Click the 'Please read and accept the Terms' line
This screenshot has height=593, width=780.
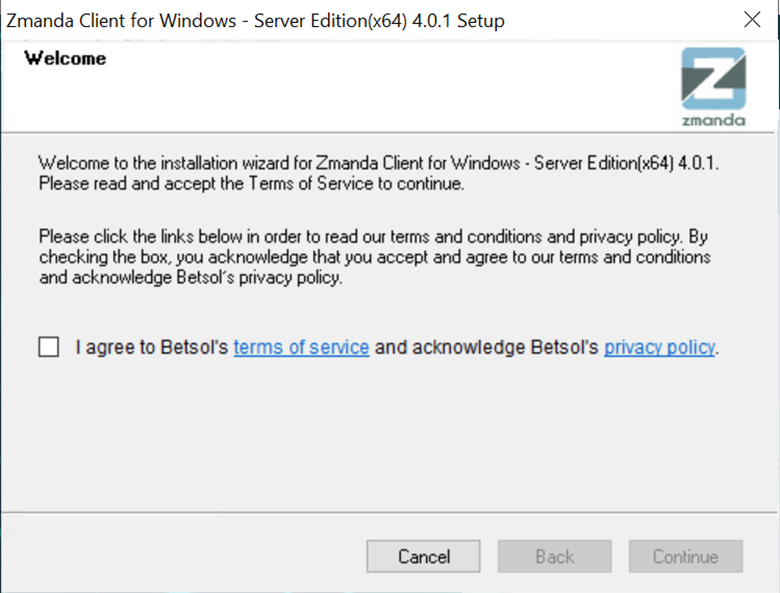click(251, 184)
